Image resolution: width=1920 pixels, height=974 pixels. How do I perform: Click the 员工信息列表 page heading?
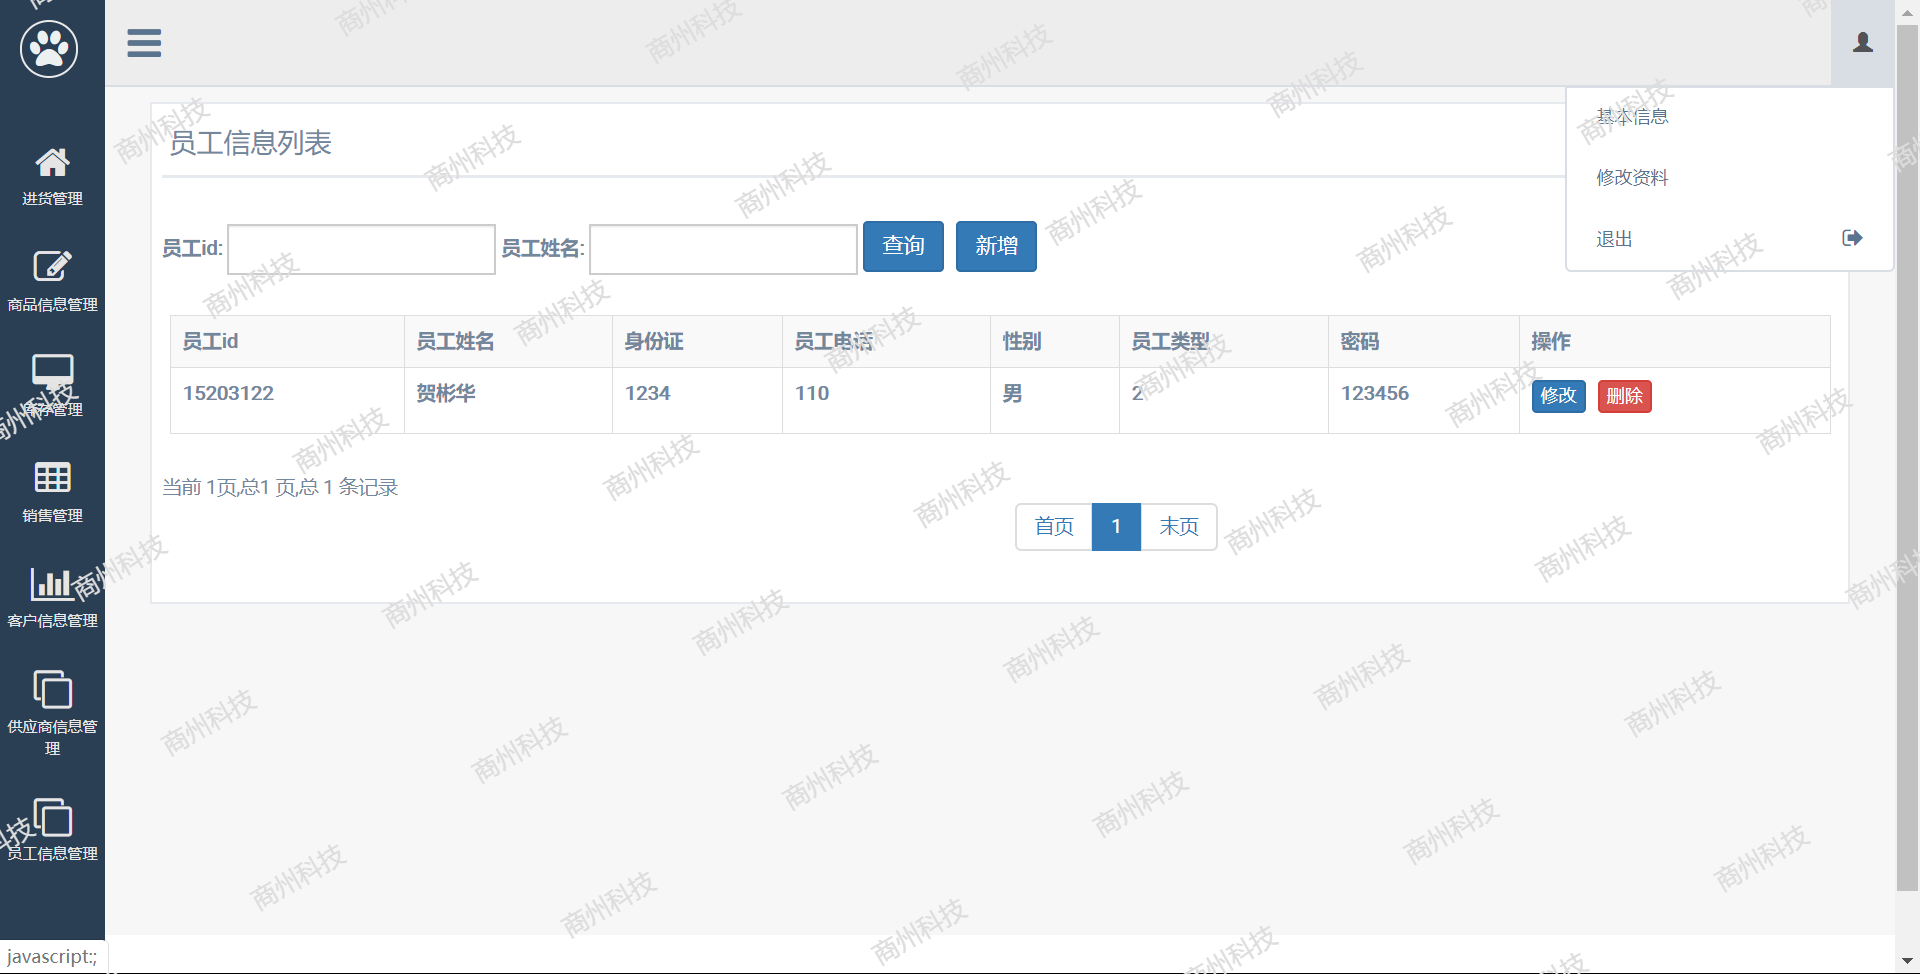pos(250,143)
